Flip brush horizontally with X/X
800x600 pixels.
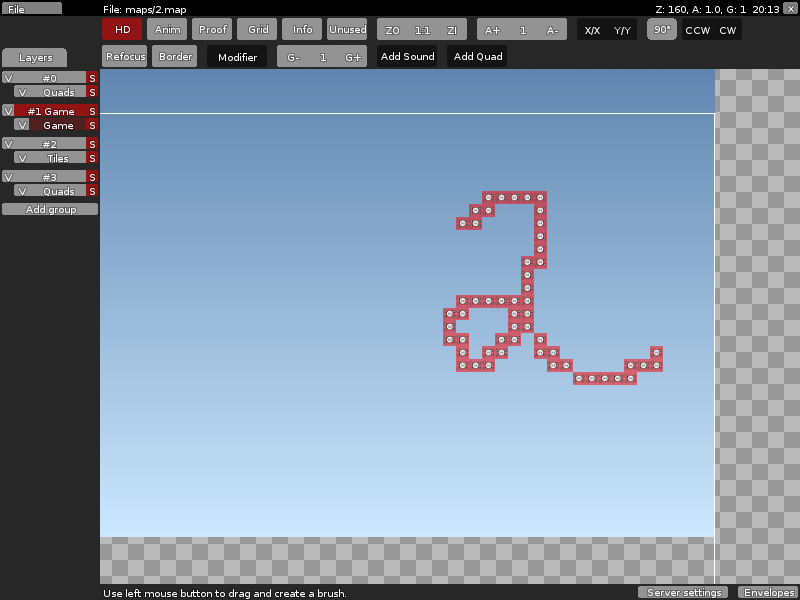tap(592, 30)
